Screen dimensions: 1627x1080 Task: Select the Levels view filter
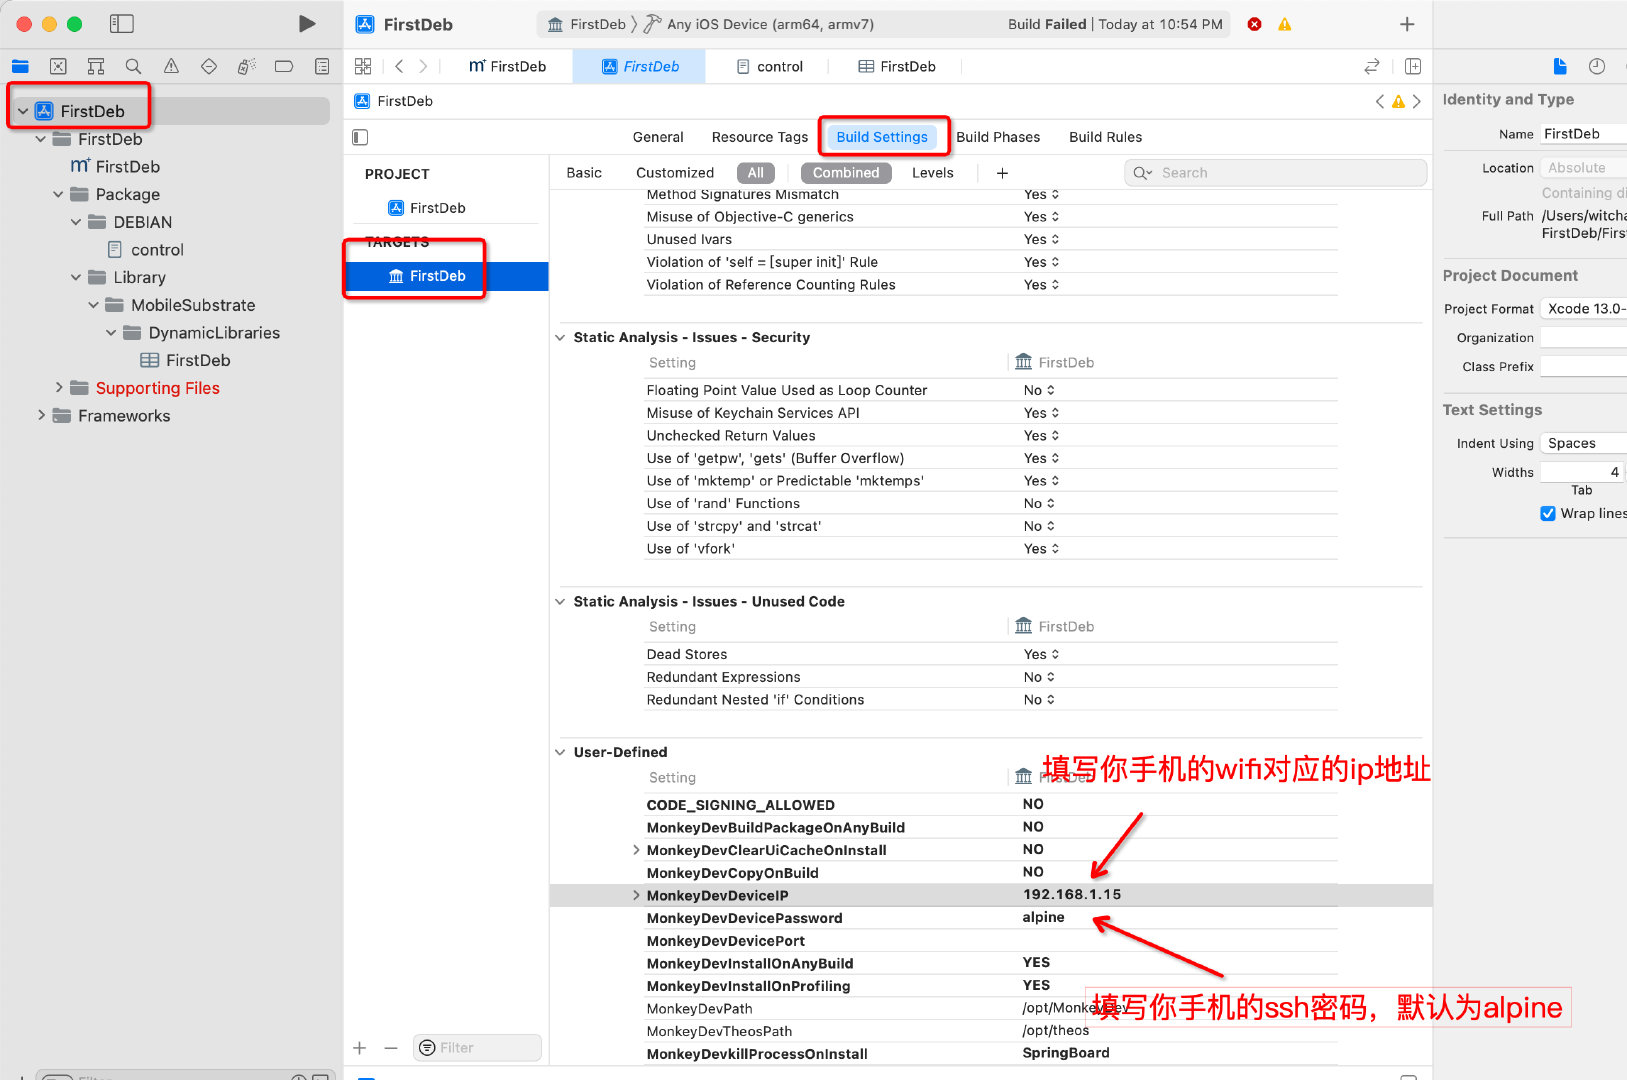click(x=933, y=173)
